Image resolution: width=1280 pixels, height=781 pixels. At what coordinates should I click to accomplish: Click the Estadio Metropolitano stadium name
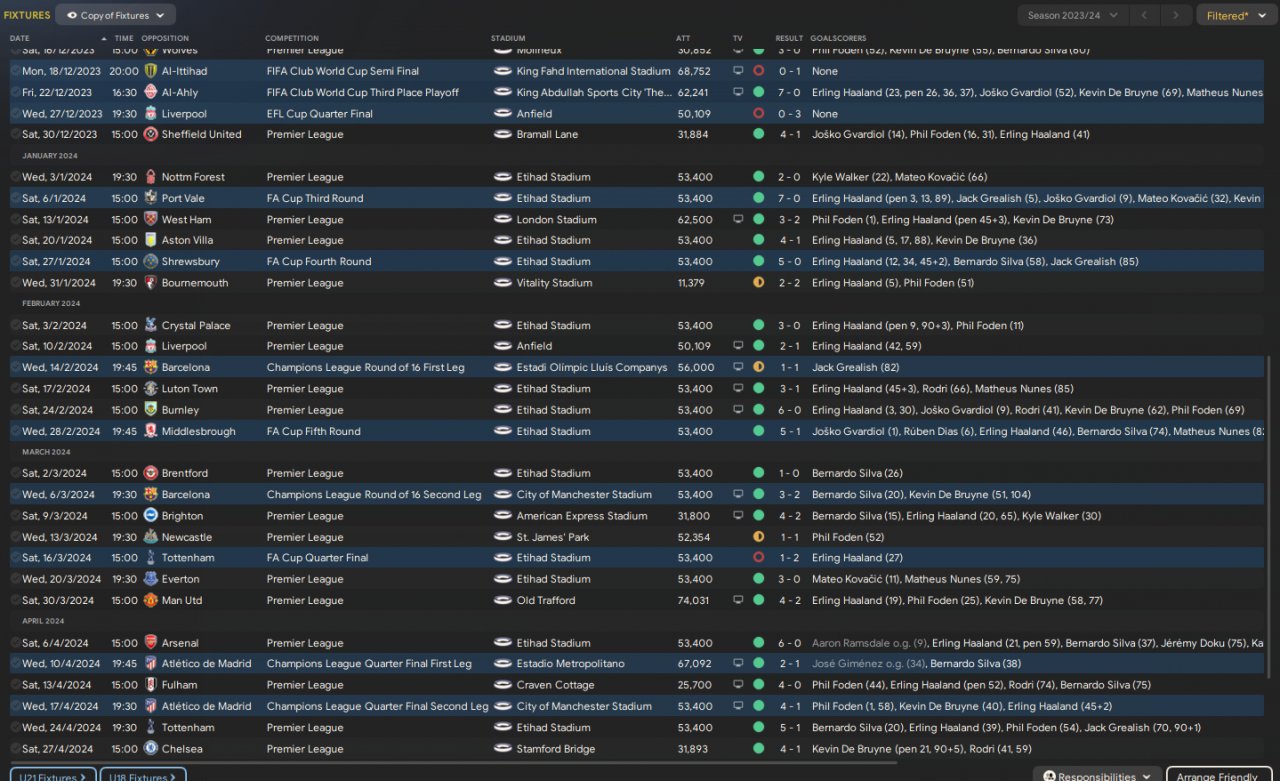click(570, 664)
